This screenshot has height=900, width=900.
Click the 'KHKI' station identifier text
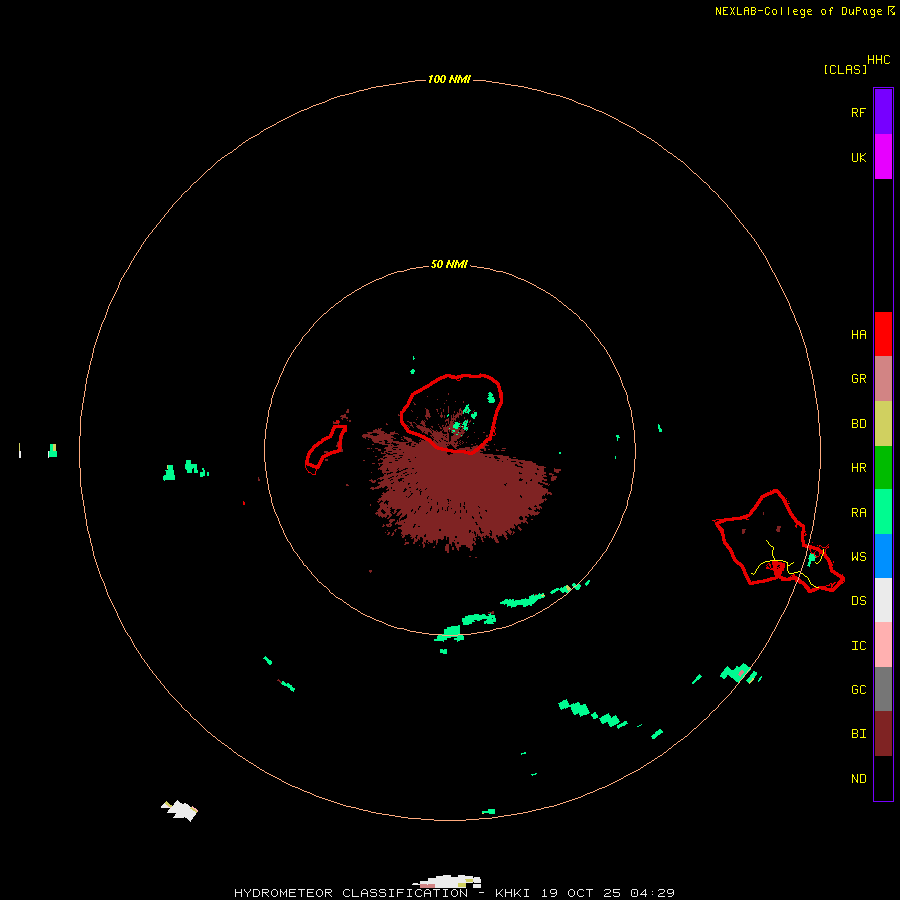512,893
